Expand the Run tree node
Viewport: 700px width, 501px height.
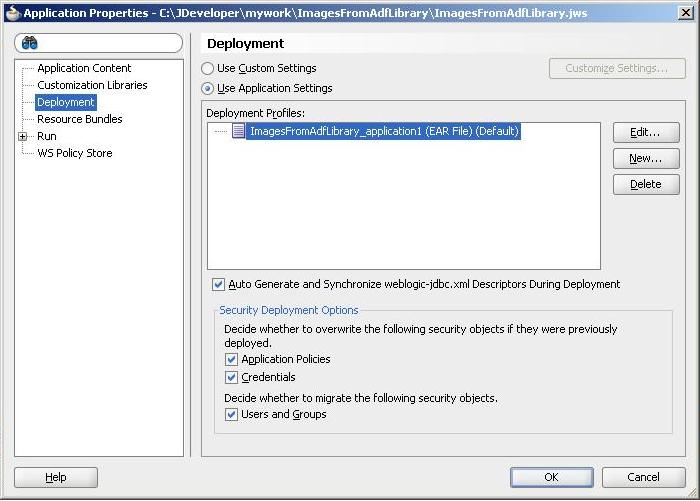click(x=22, y=137)
